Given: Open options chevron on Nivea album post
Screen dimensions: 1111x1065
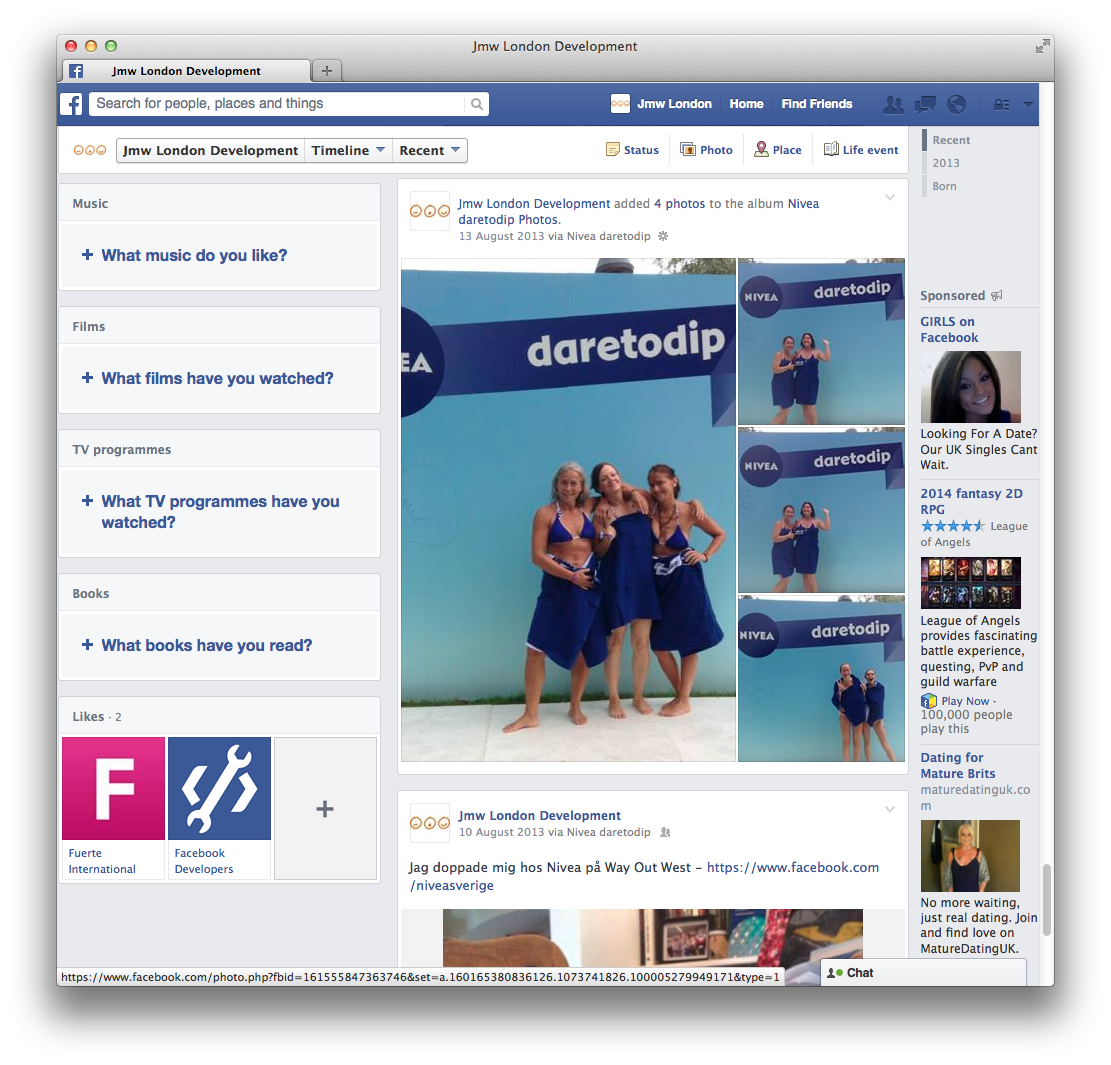Looking at the screenshot, I should (889, 198).
